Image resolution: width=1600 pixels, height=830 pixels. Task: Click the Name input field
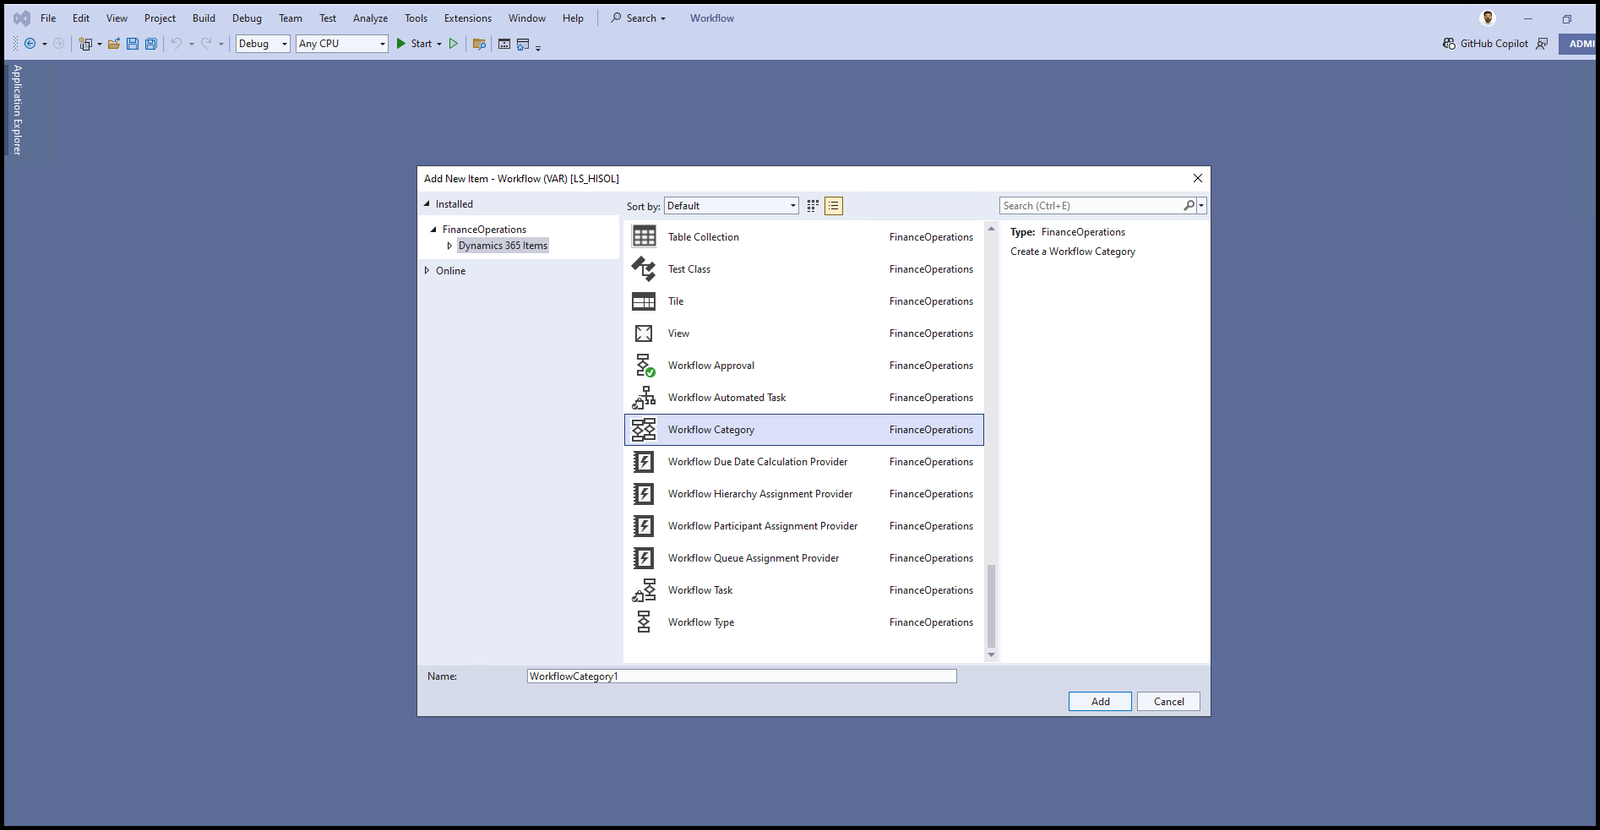[742, 676]
